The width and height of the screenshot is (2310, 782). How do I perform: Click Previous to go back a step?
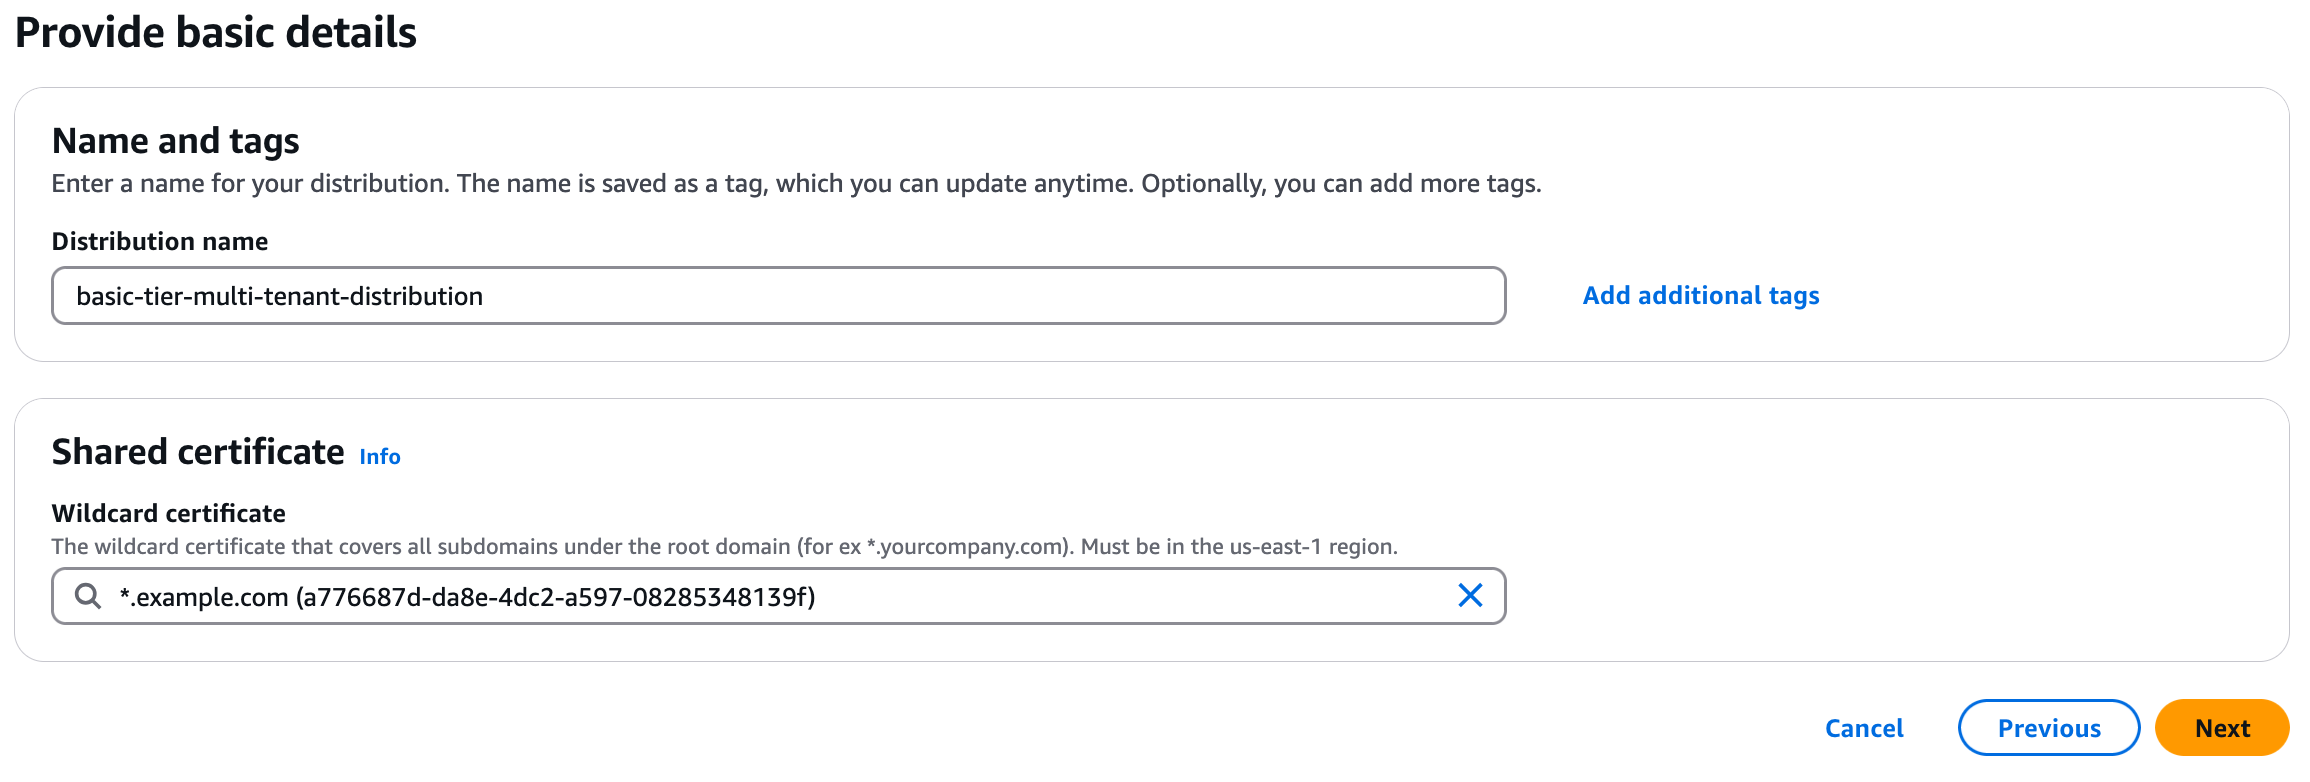pyautogui.click(x=2048, y=728)
